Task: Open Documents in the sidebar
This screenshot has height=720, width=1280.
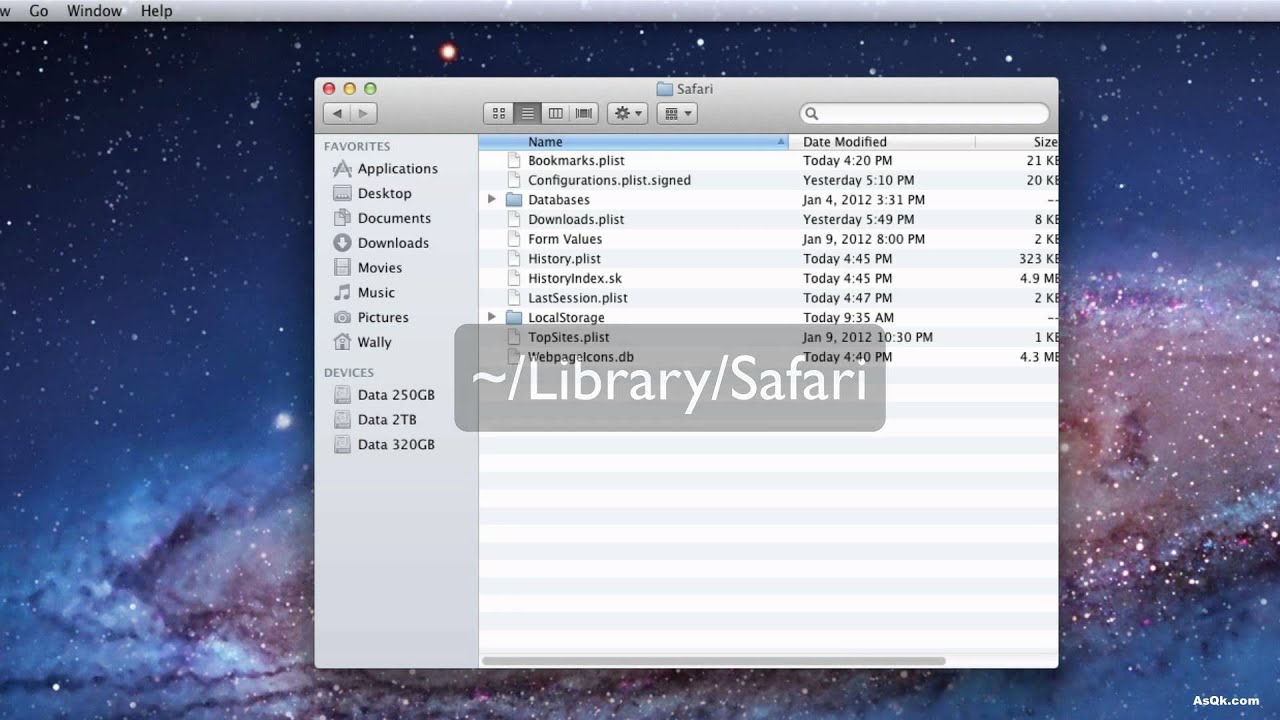Action: (382, 218)
